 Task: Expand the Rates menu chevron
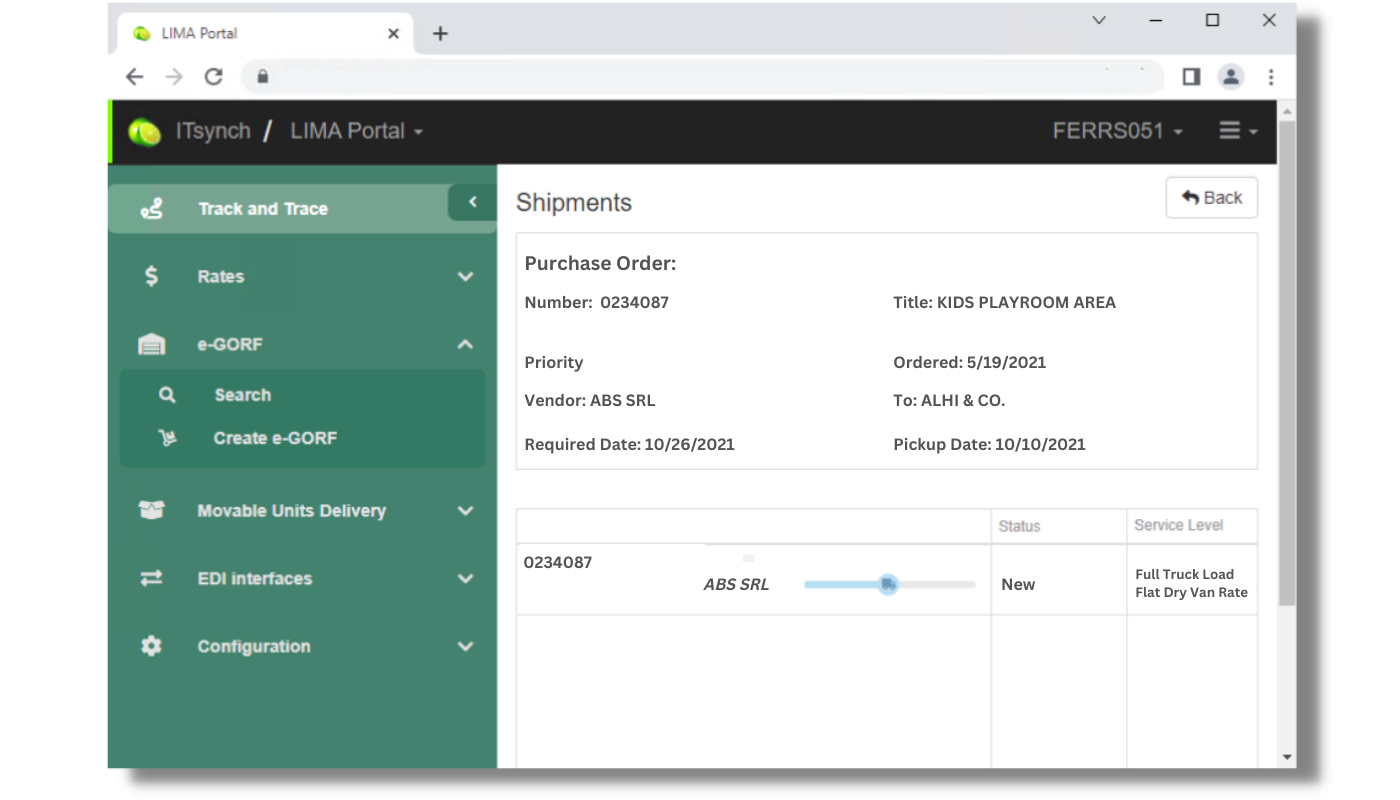(465, 277)
